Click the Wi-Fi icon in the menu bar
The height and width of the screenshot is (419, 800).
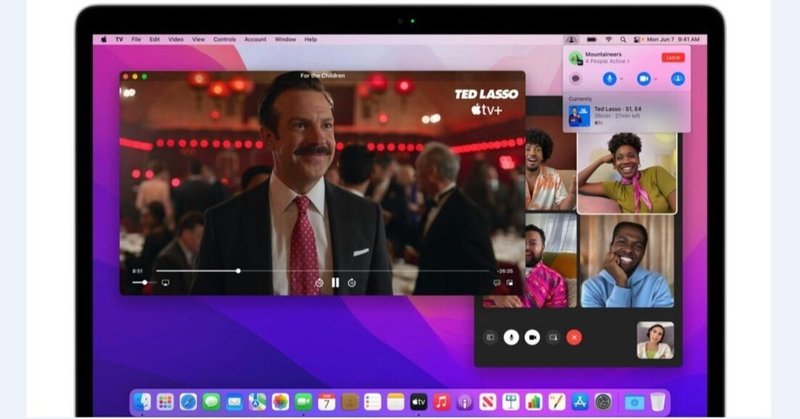click(609, 39)
